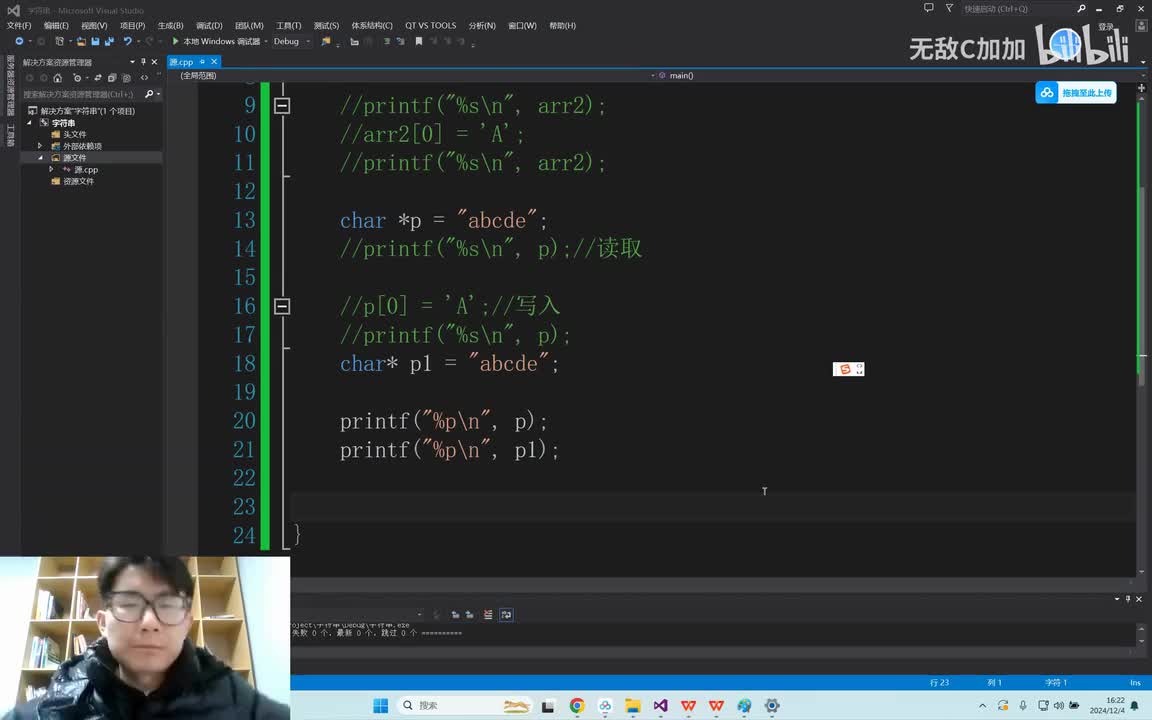Toggle the bookmark toolbar icon
The width and height of the screenshot is (1152, 720).
[419, 41]
